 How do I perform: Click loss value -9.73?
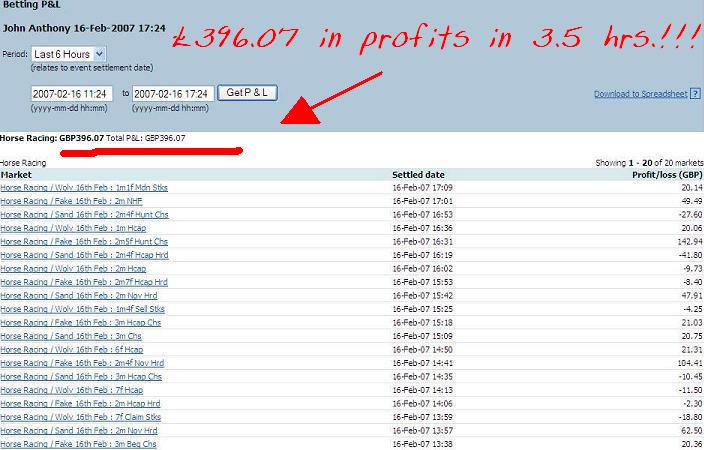pyautogui.click(x=693, y=269)
